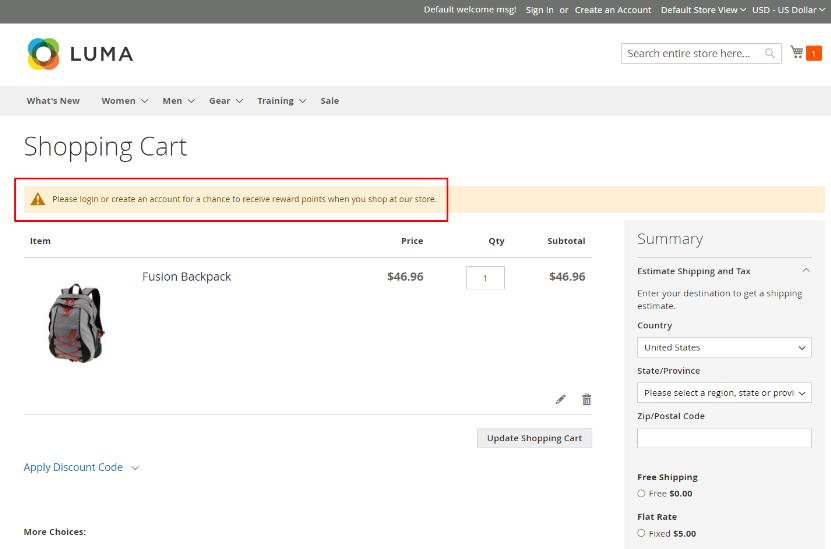Select the Fixed $5.00 flat rate option
Viewport: 831px width, 549px height.
642,533
